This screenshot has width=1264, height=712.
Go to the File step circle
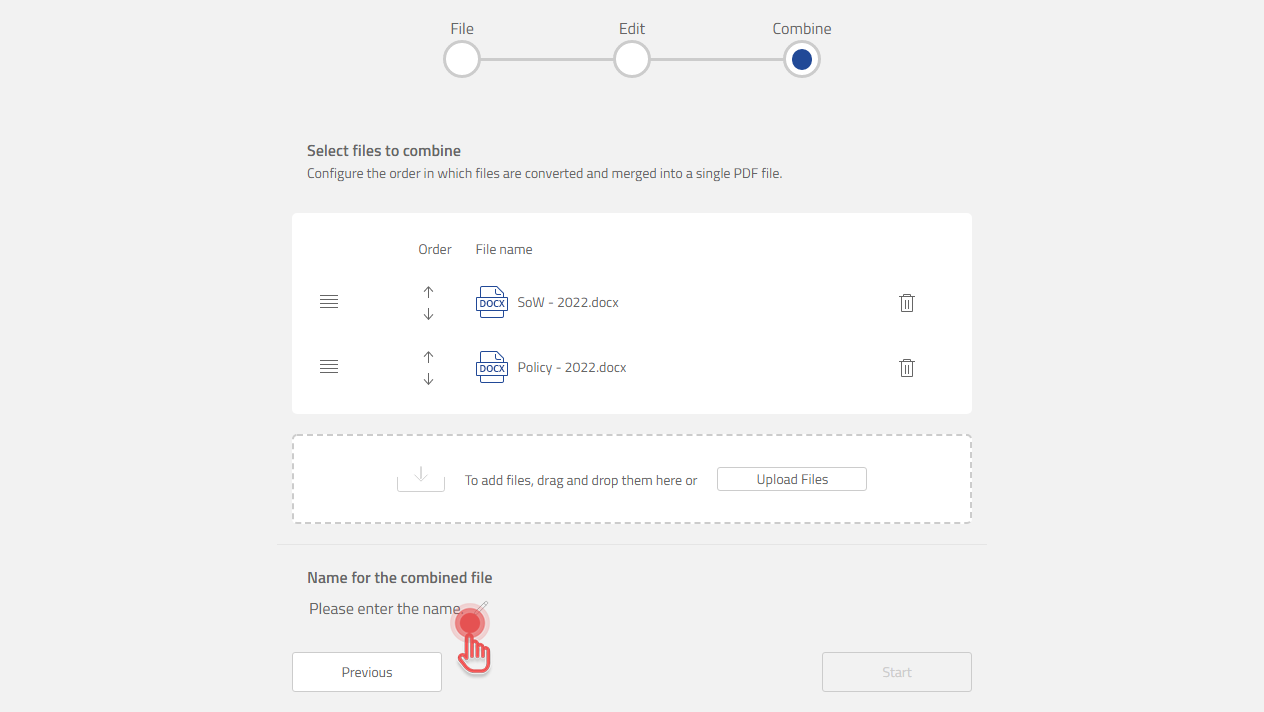point(462,60)
